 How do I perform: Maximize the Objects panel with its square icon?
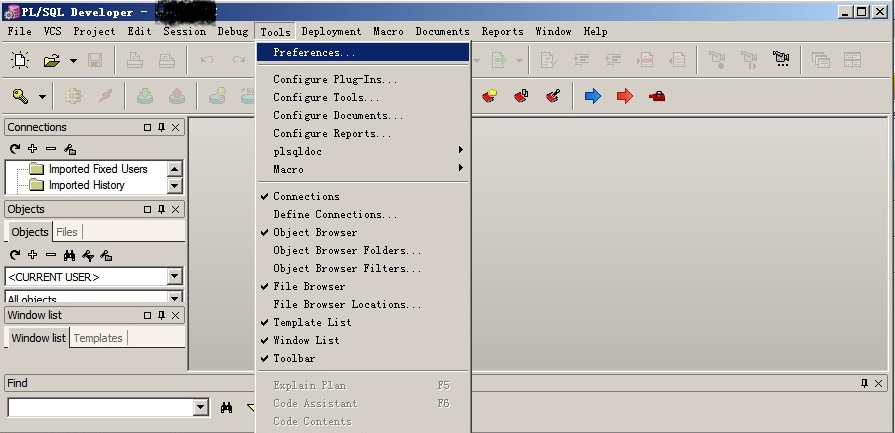tap(147, 209)
